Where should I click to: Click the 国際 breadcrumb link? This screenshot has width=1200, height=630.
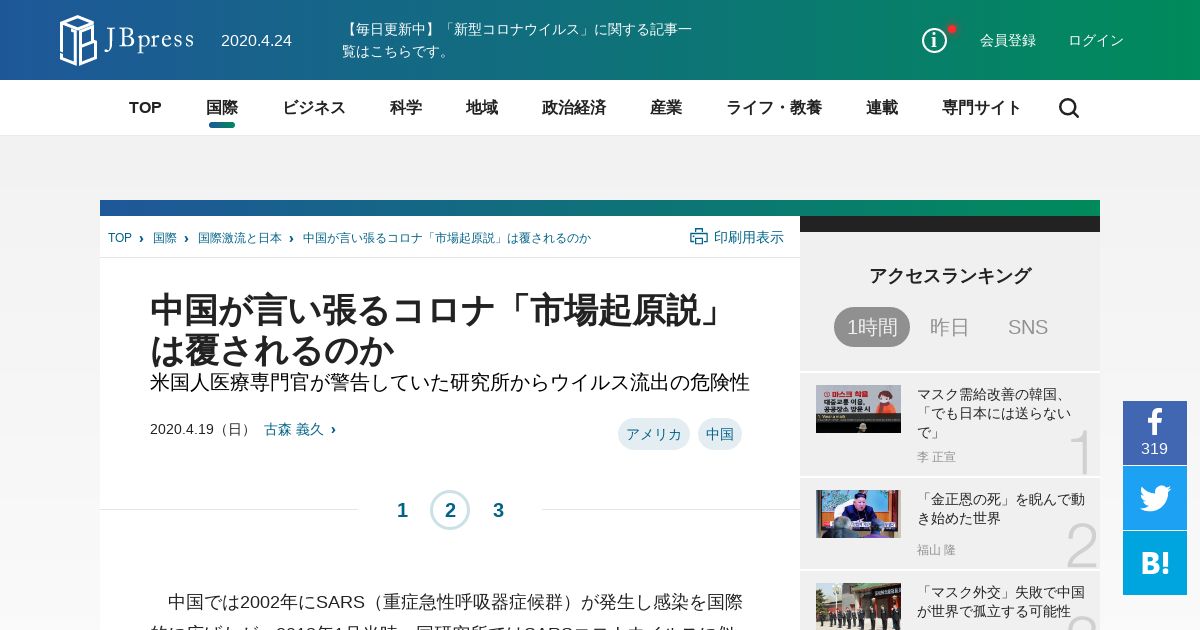[x=165, y=238]
